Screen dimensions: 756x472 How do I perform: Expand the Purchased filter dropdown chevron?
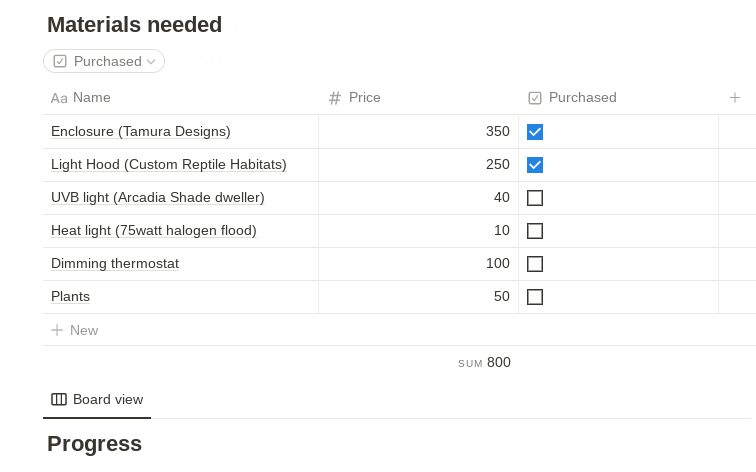pos(151,62)
